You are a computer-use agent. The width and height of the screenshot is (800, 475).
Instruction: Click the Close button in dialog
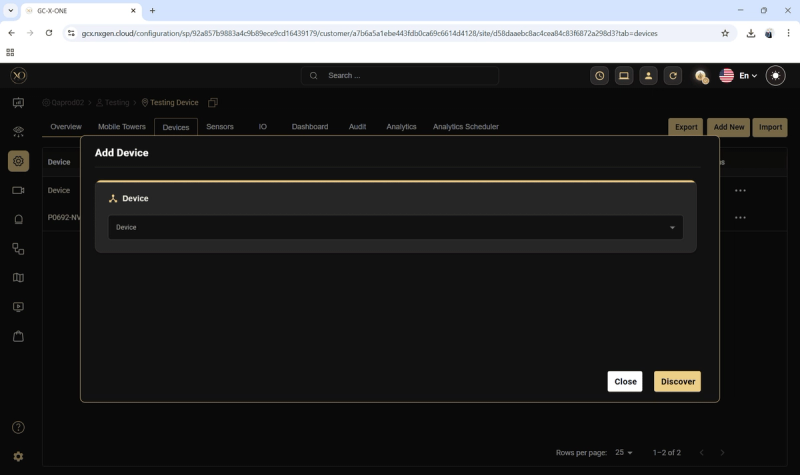click(625, 381)
